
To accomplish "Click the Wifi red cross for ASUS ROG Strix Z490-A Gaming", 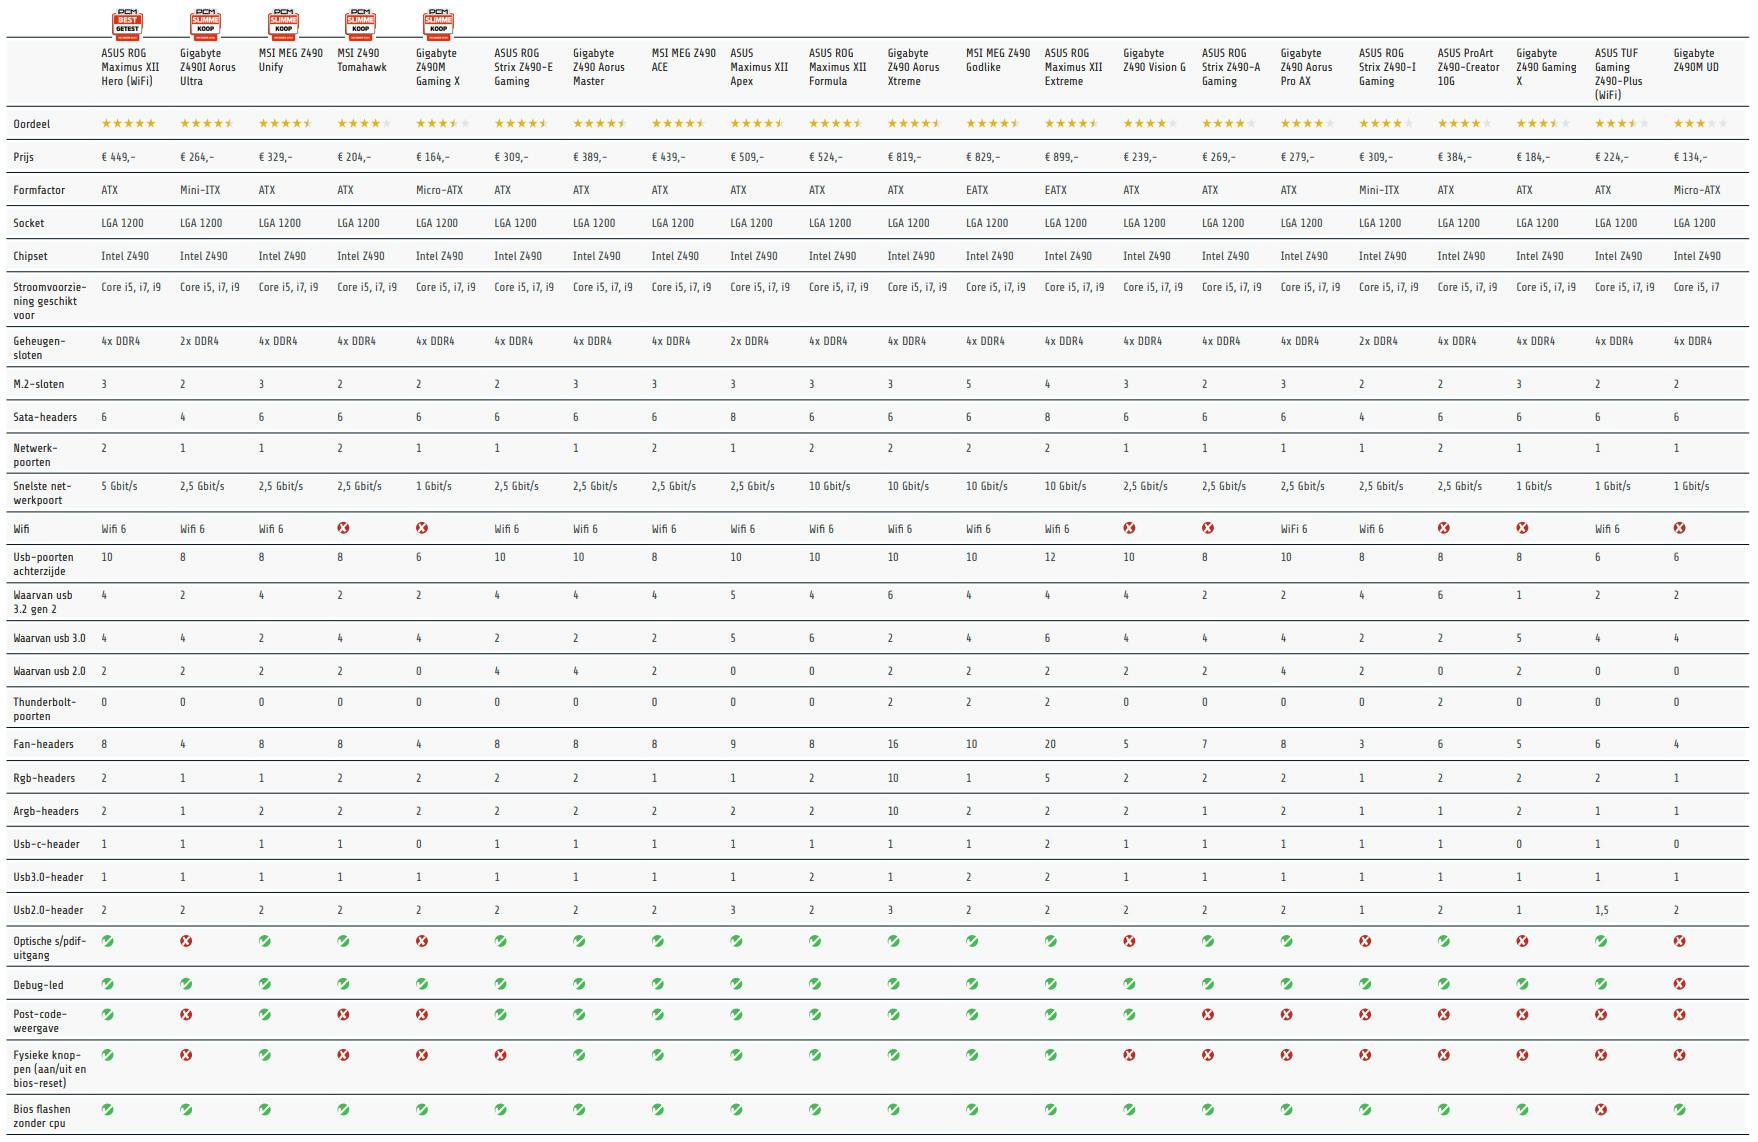I will point(1208,528).
